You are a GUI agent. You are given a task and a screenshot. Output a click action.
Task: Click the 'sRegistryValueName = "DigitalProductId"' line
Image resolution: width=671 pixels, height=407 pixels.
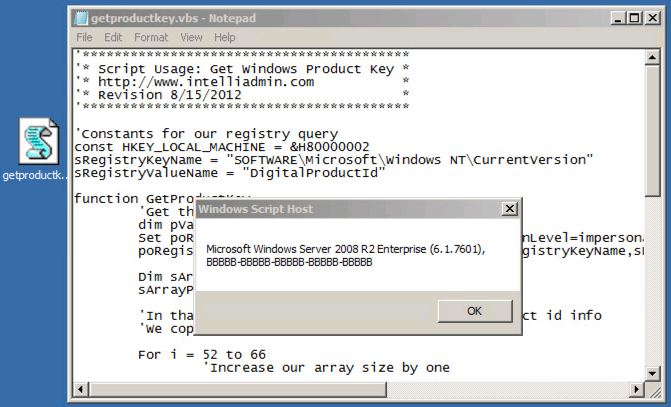(x=230, y=173)
